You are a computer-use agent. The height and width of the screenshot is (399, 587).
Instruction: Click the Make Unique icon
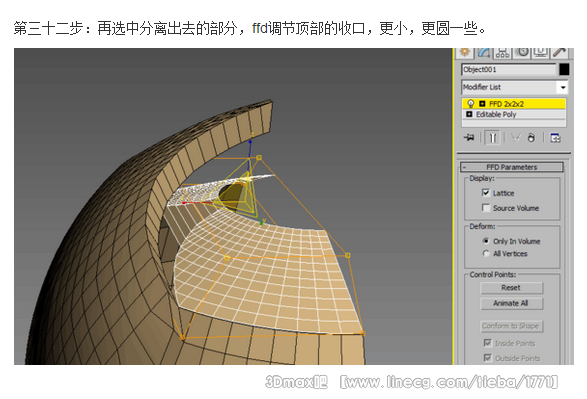point(516,138)
